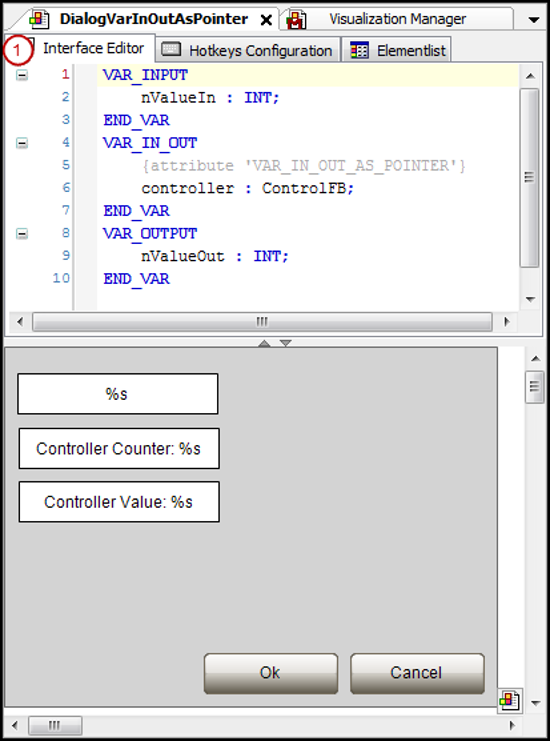Click the visualization canvas scroll down arrow
This screenshot has height=741, width=550.
tap(535, 703)
